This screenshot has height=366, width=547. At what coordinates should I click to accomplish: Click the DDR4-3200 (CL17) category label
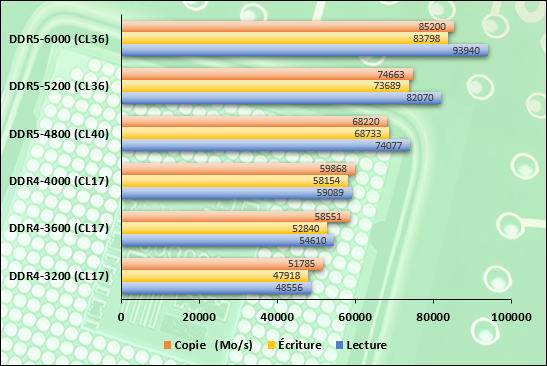point(59,276)
